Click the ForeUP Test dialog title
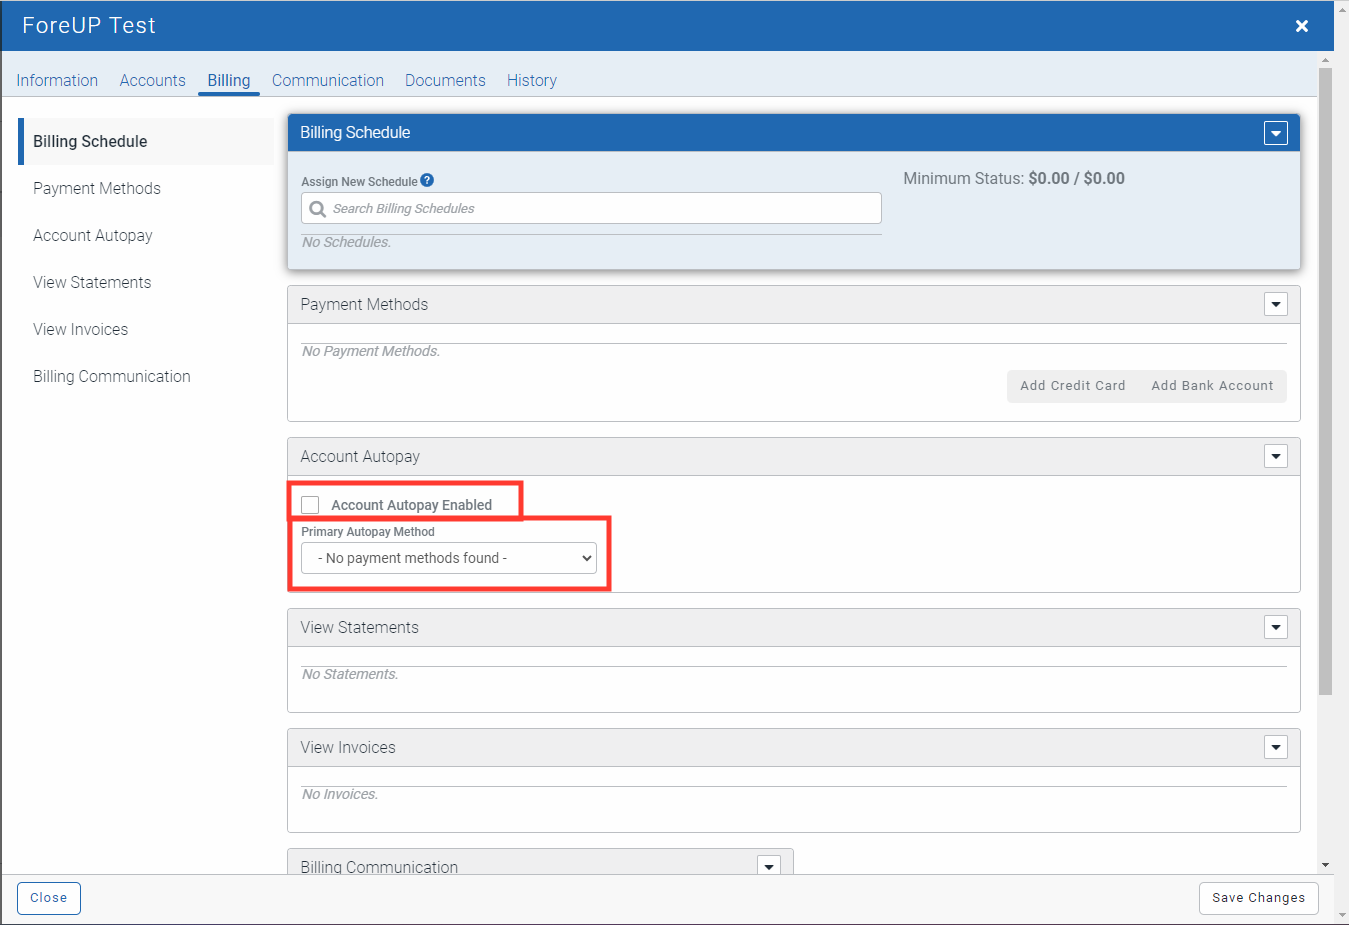Viewport: 1349px width, 925px height. click(89, 26)
